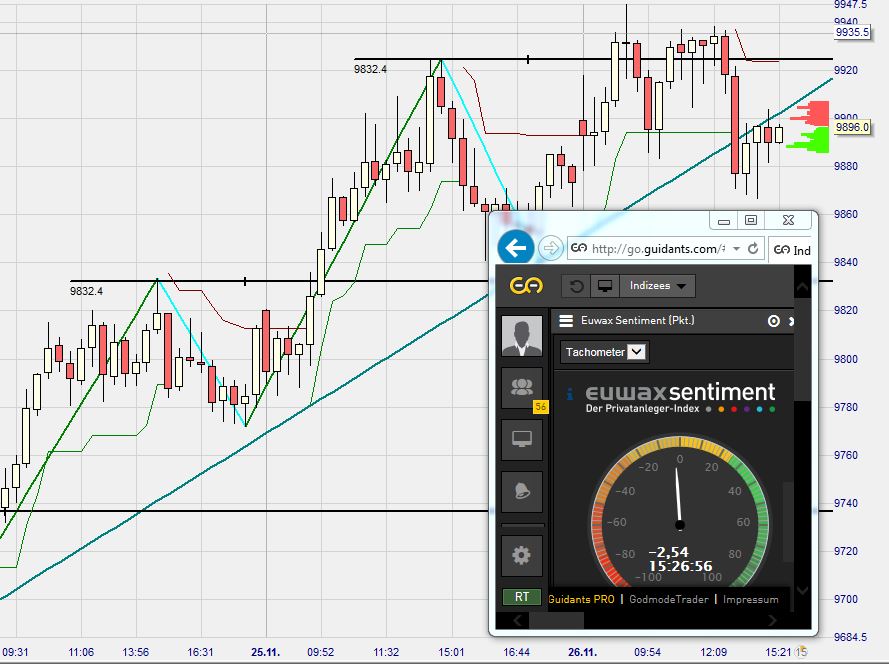The height and width of the screenshot is (664, 889).
Task: Open the user profile avatar
Action: click(522, 336)
